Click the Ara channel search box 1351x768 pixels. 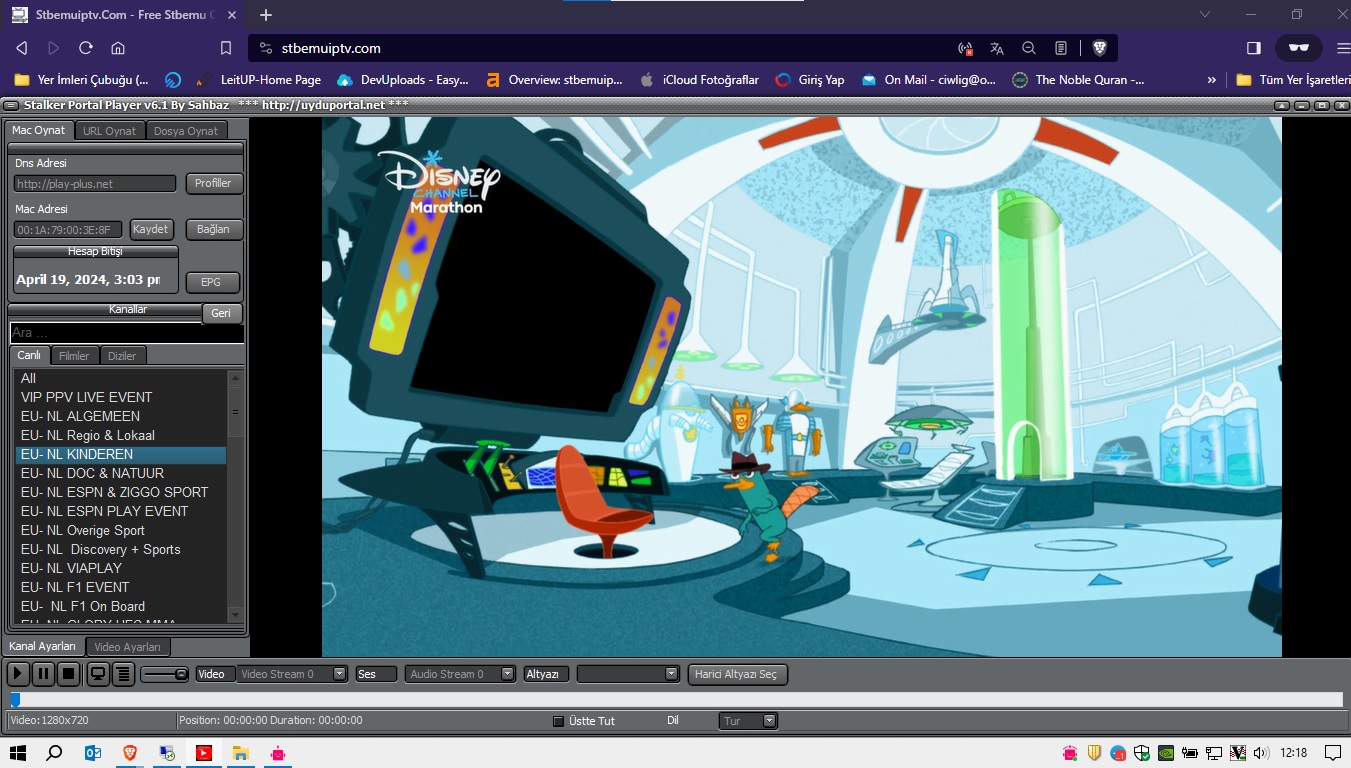tap(127, 333)
